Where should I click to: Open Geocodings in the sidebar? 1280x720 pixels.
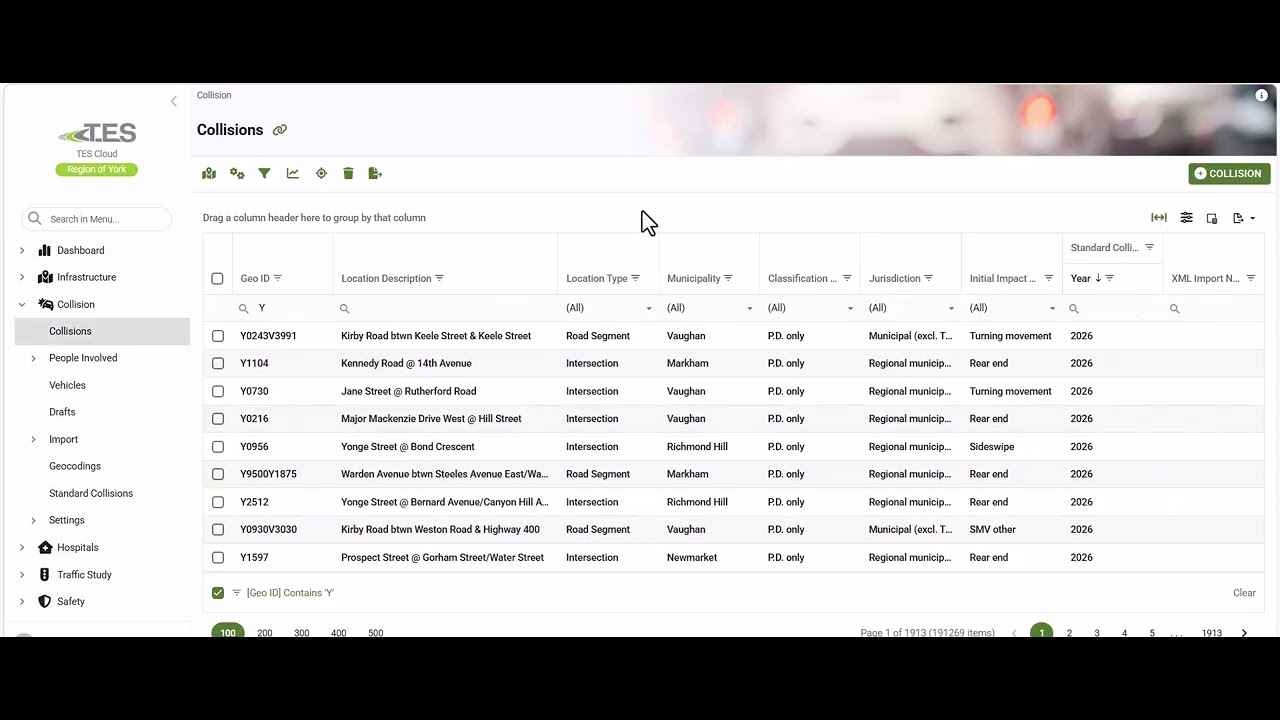(75, 466)
